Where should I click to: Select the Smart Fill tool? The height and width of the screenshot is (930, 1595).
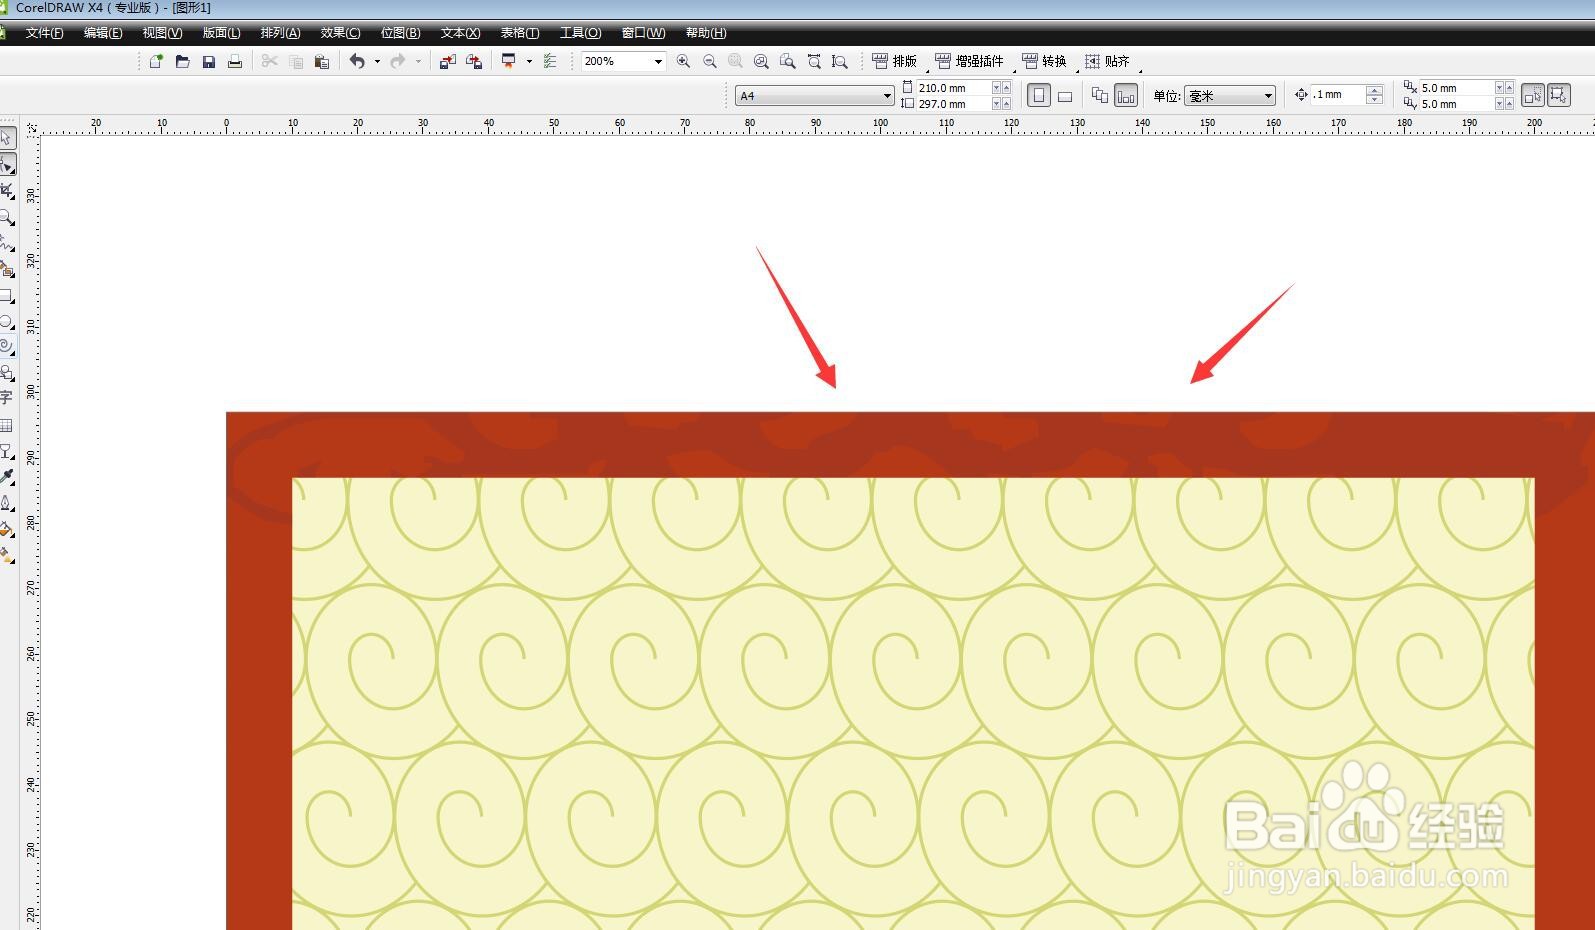coord(7,269)
